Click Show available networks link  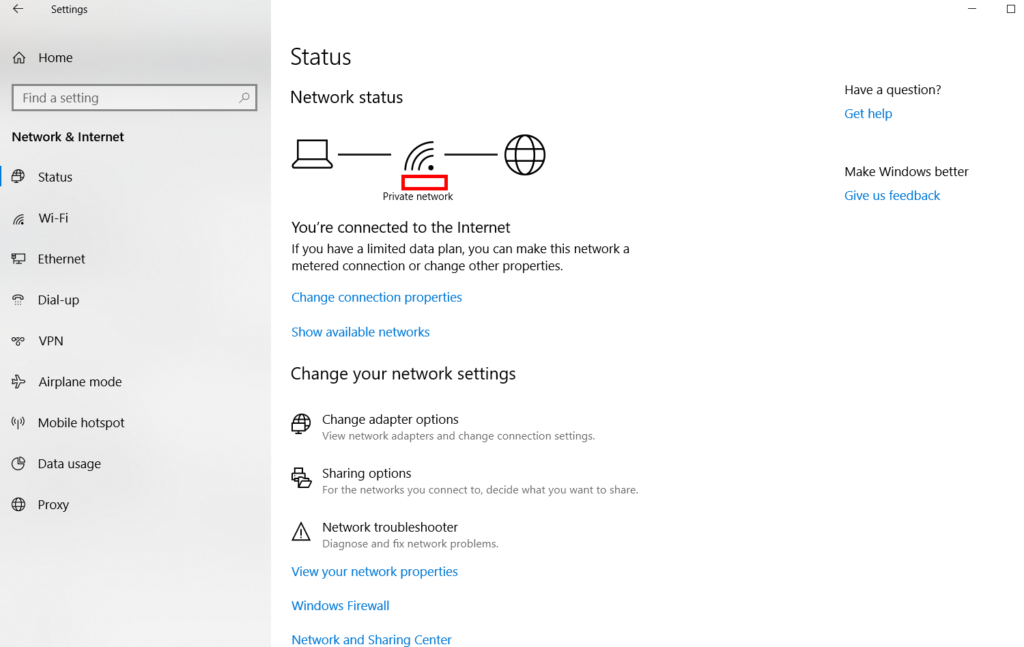click(360, 332)
